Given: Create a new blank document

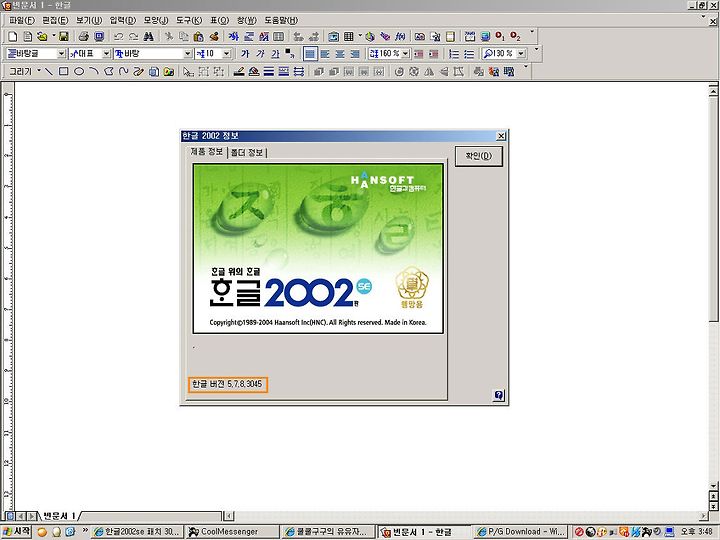Looking at the screenshot, I should [13, 36].
